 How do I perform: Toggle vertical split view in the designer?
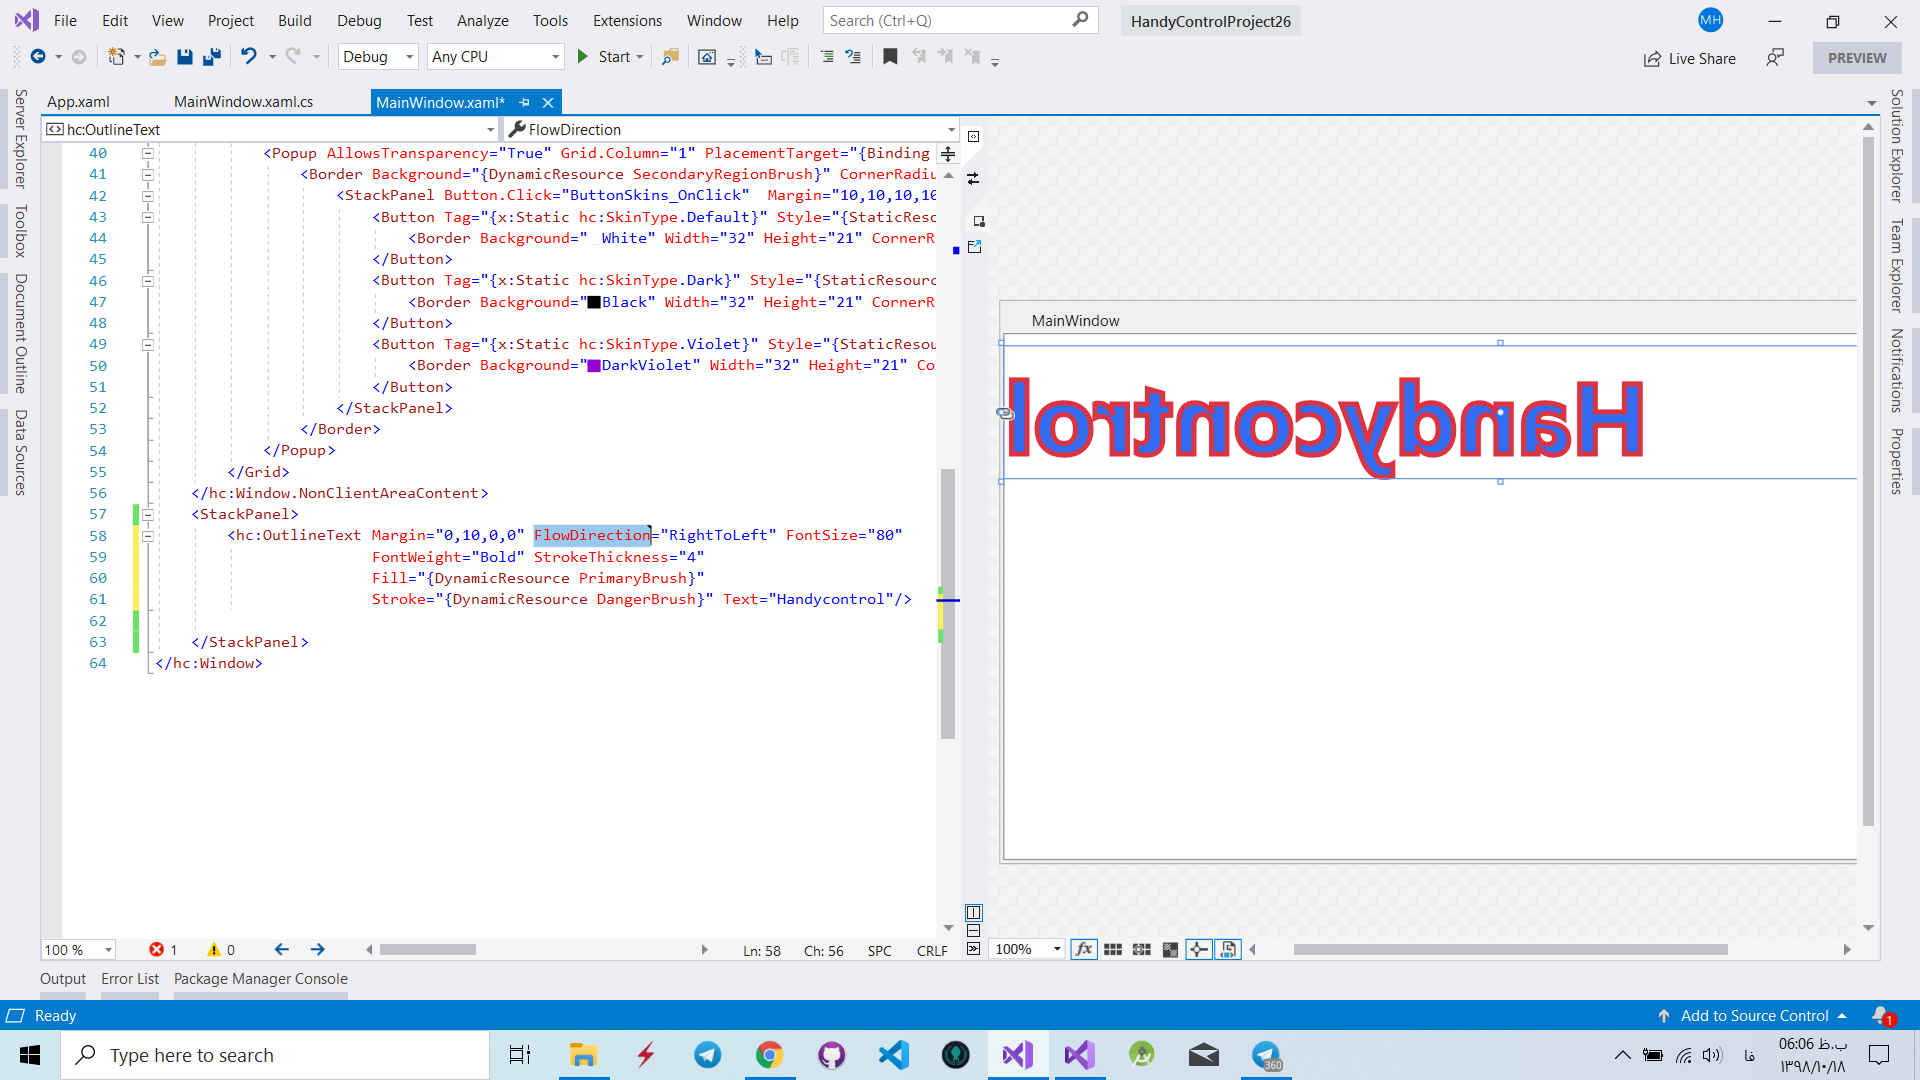973,912
